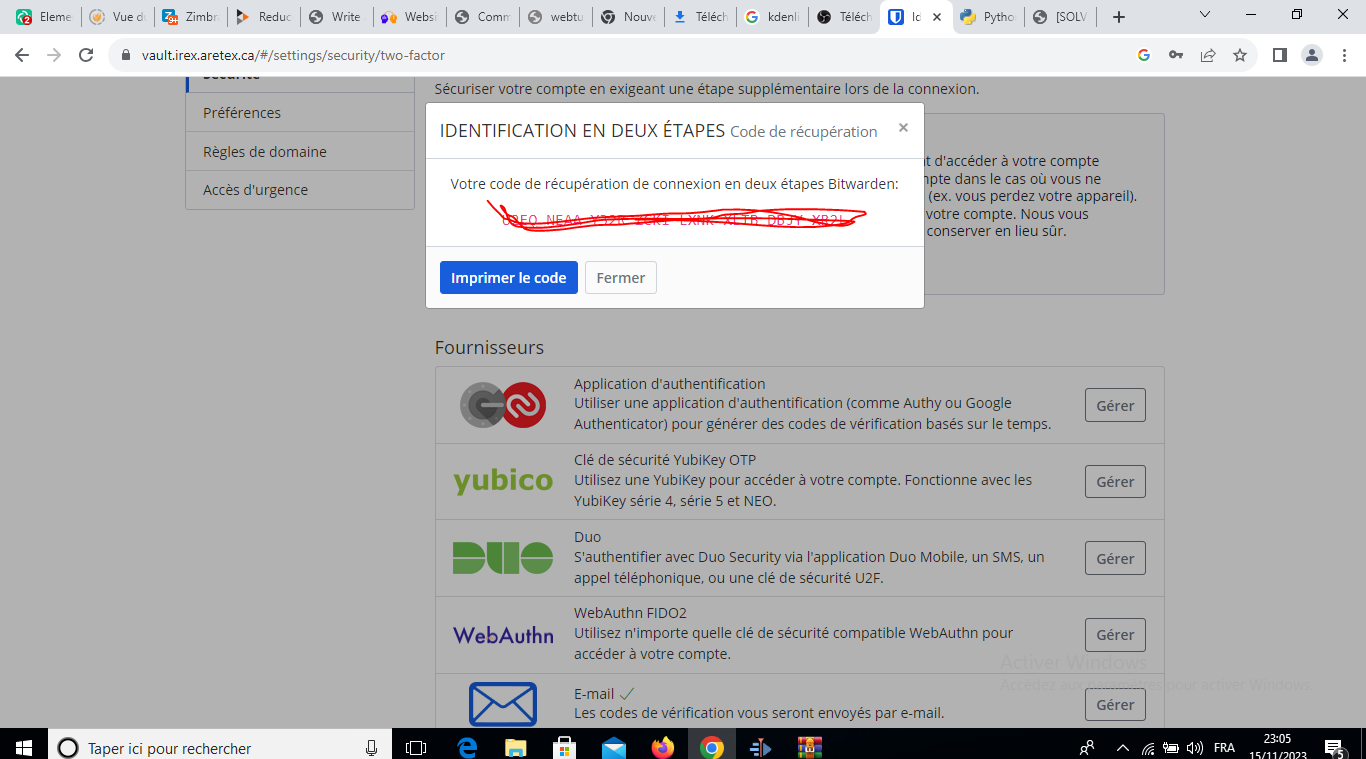Open Task View on the taskbar
1366x759 pixels.
click(416, 747)
